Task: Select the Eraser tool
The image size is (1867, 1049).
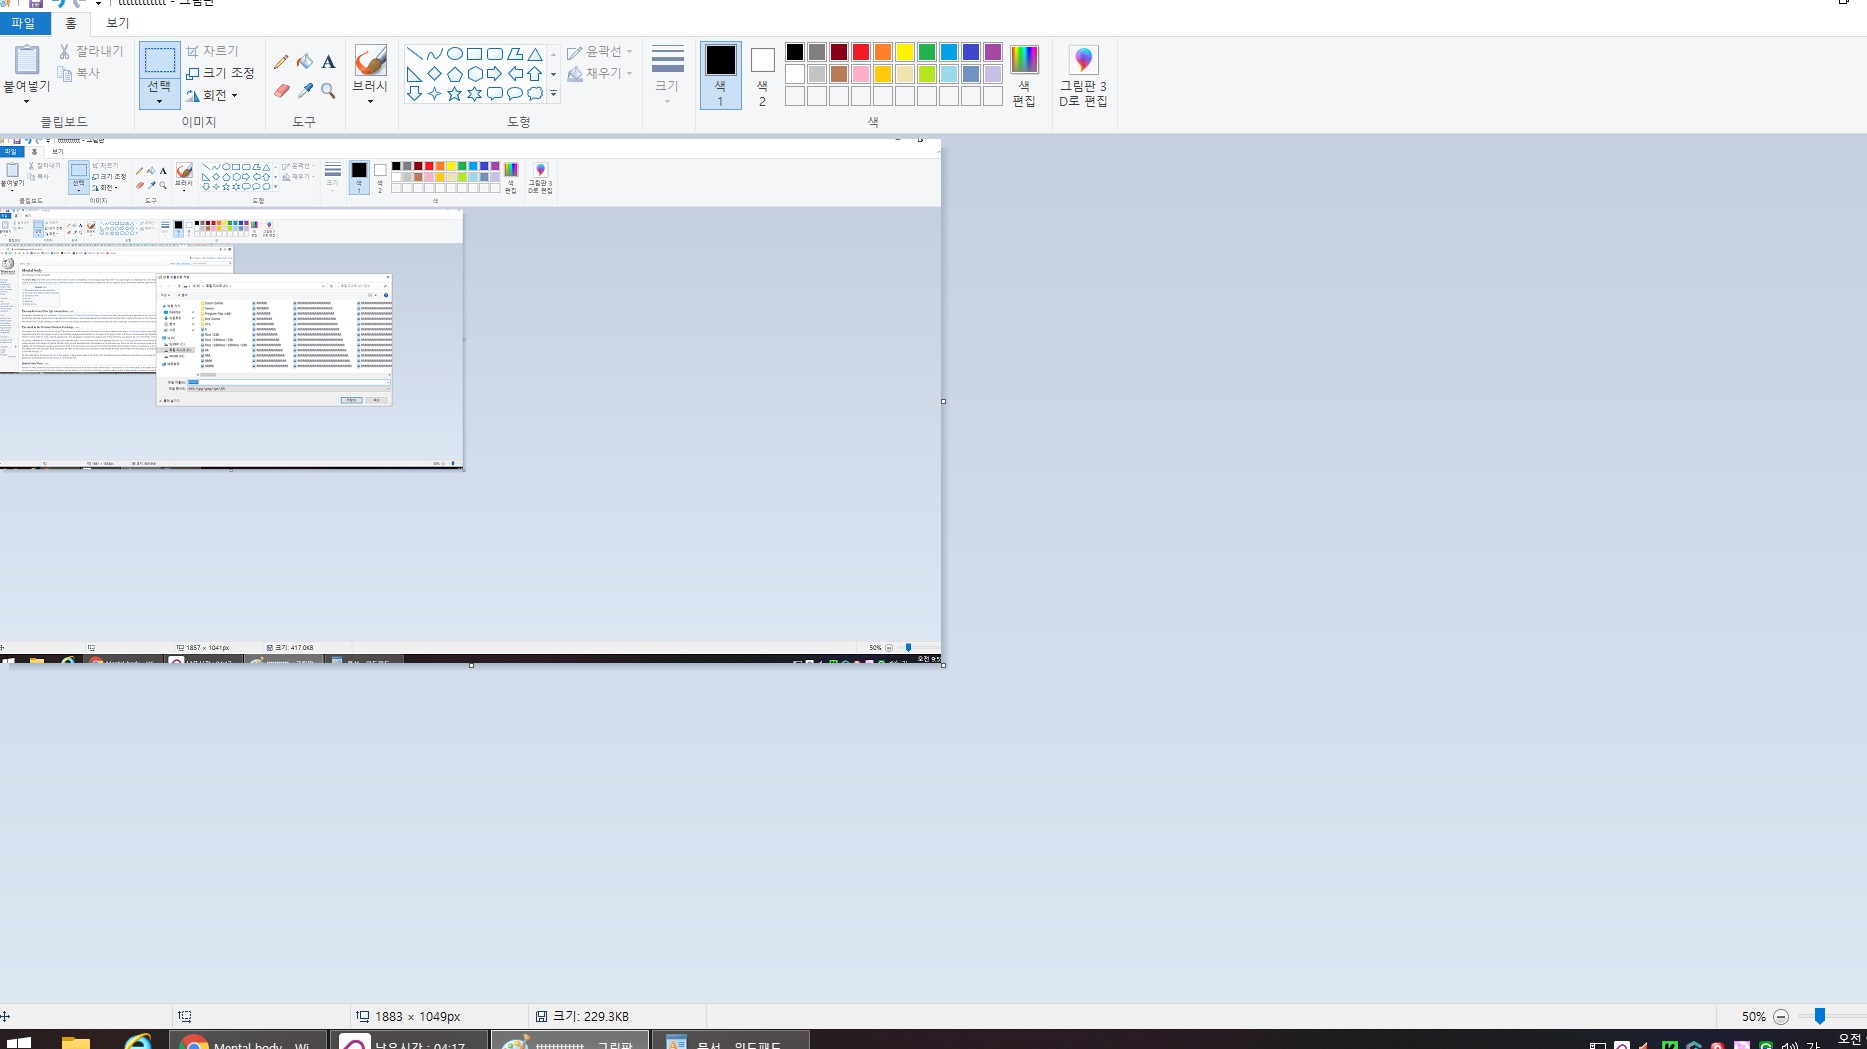Action: click(281, 91)
